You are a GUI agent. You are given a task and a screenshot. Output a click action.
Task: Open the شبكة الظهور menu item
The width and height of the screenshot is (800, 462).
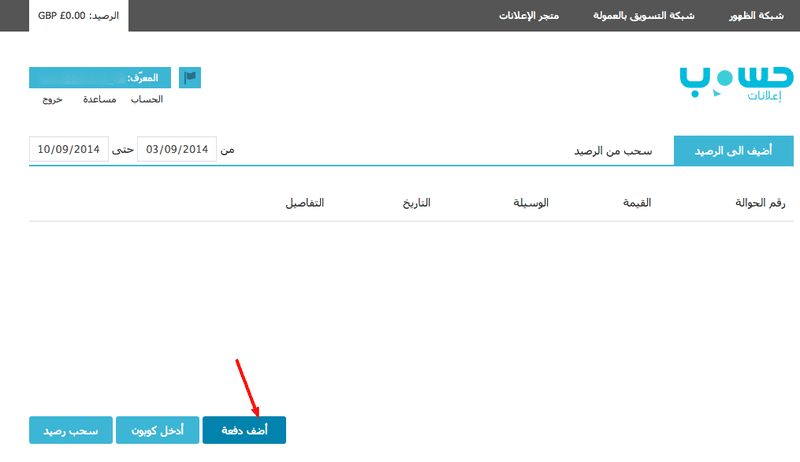tap(756, 16)
